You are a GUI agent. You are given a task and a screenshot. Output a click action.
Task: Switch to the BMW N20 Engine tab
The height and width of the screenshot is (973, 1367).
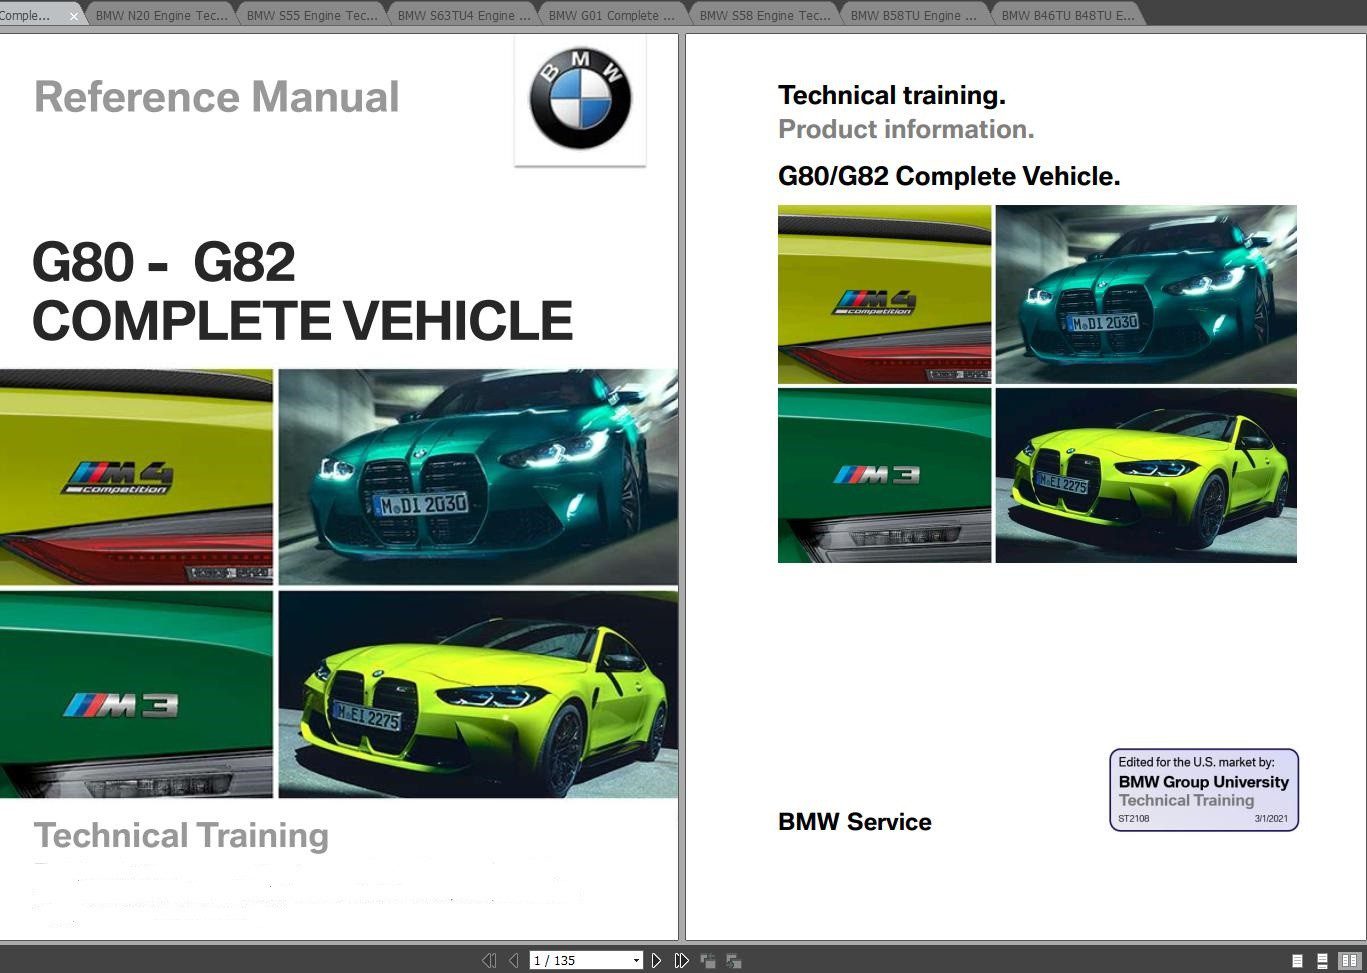[162, 15]
